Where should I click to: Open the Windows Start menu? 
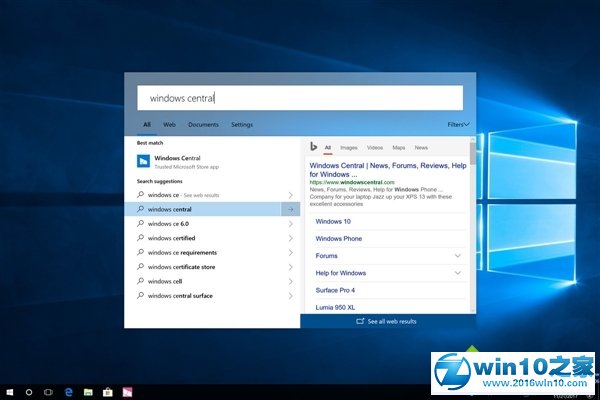click(x=9, y=390)
